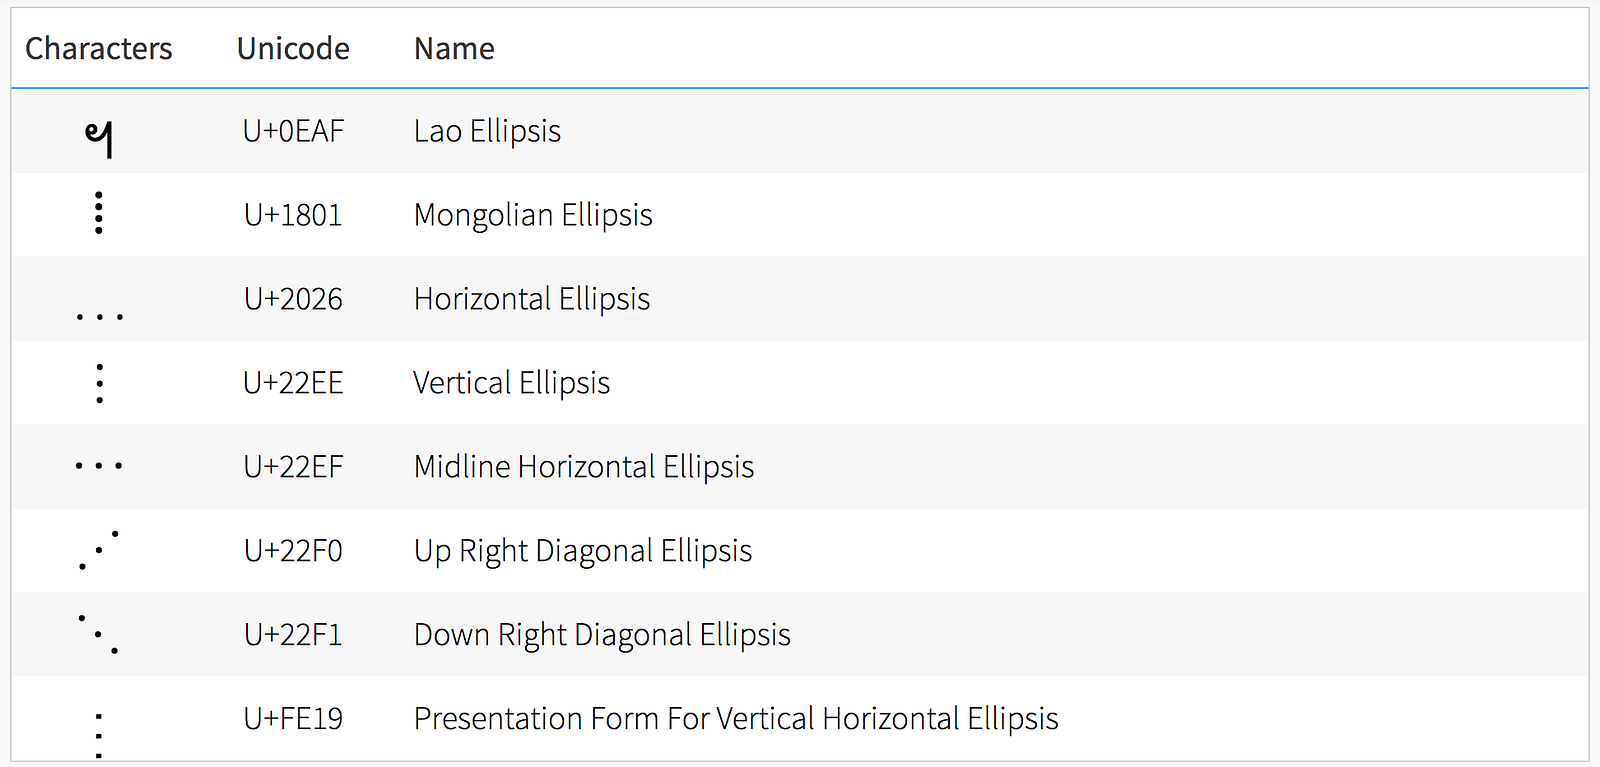This screenshot has height=767, width=1600.
Task: Click the U+1801 Unicode value
Action: click(x=293, y=215)
